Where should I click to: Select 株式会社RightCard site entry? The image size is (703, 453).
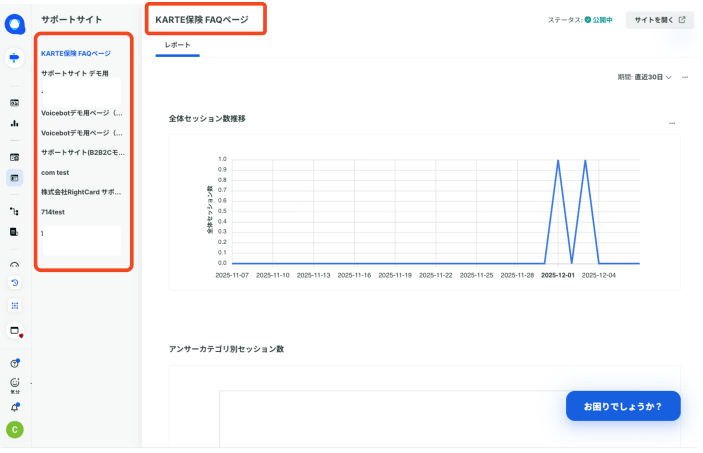pos(80,191)
